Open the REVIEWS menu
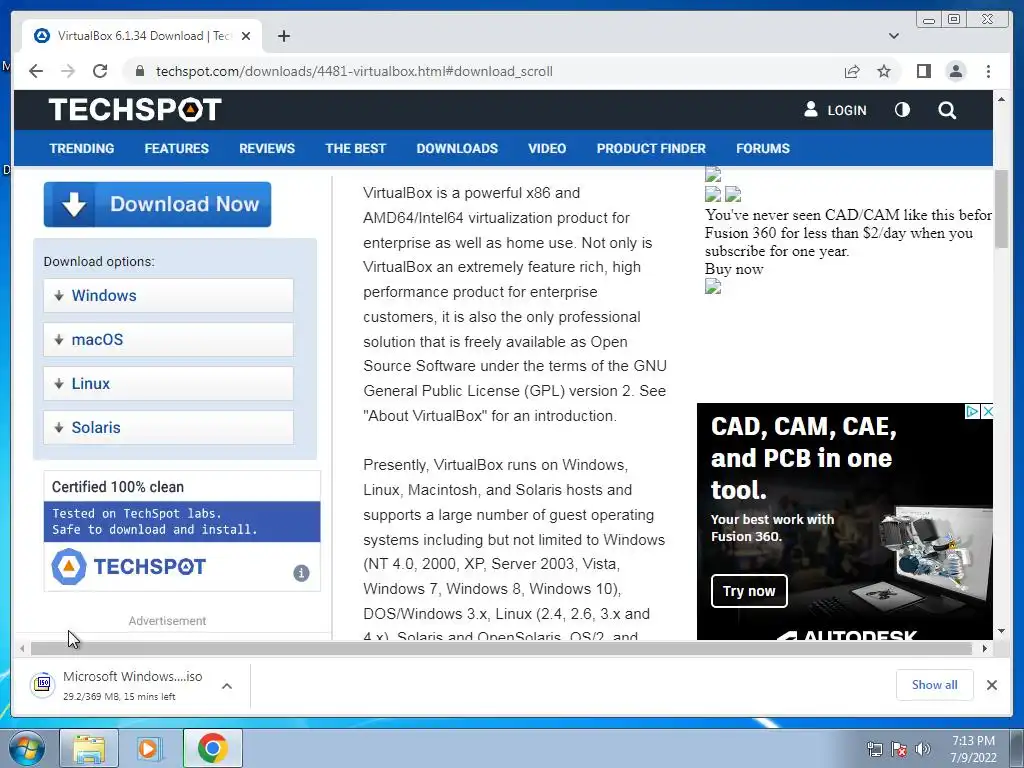Viewport: 1024px width, 768px height. [266, 148]
